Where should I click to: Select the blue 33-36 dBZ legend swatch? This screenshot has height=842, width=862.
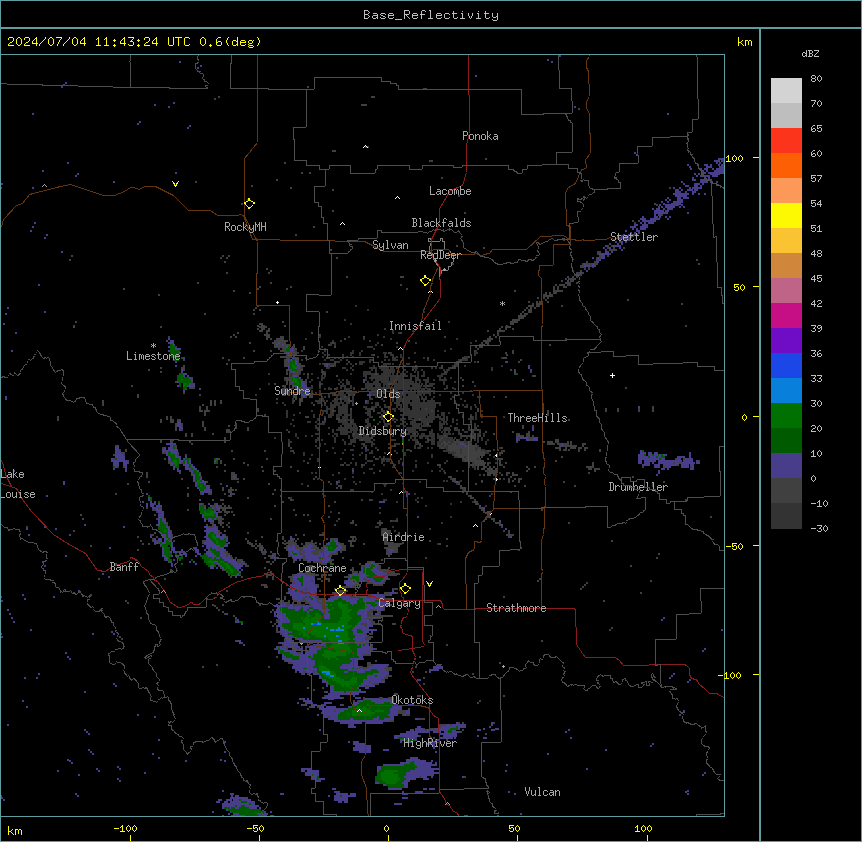pyautogui.click(x=786, y=365)
